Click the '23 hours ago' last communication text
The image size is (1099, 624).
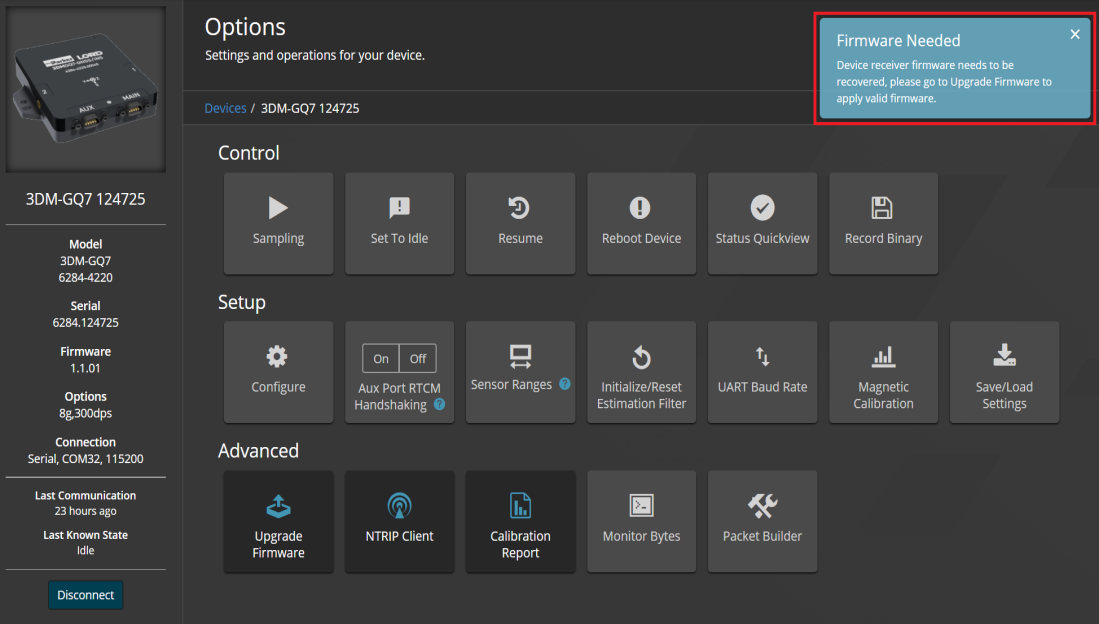[86, 511]
